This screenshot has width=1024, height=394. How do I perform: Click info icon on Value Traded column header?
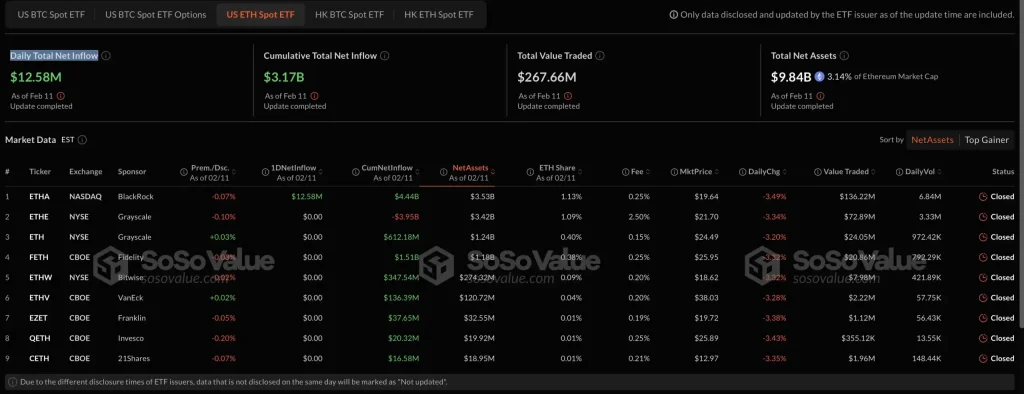click(818, 172)
